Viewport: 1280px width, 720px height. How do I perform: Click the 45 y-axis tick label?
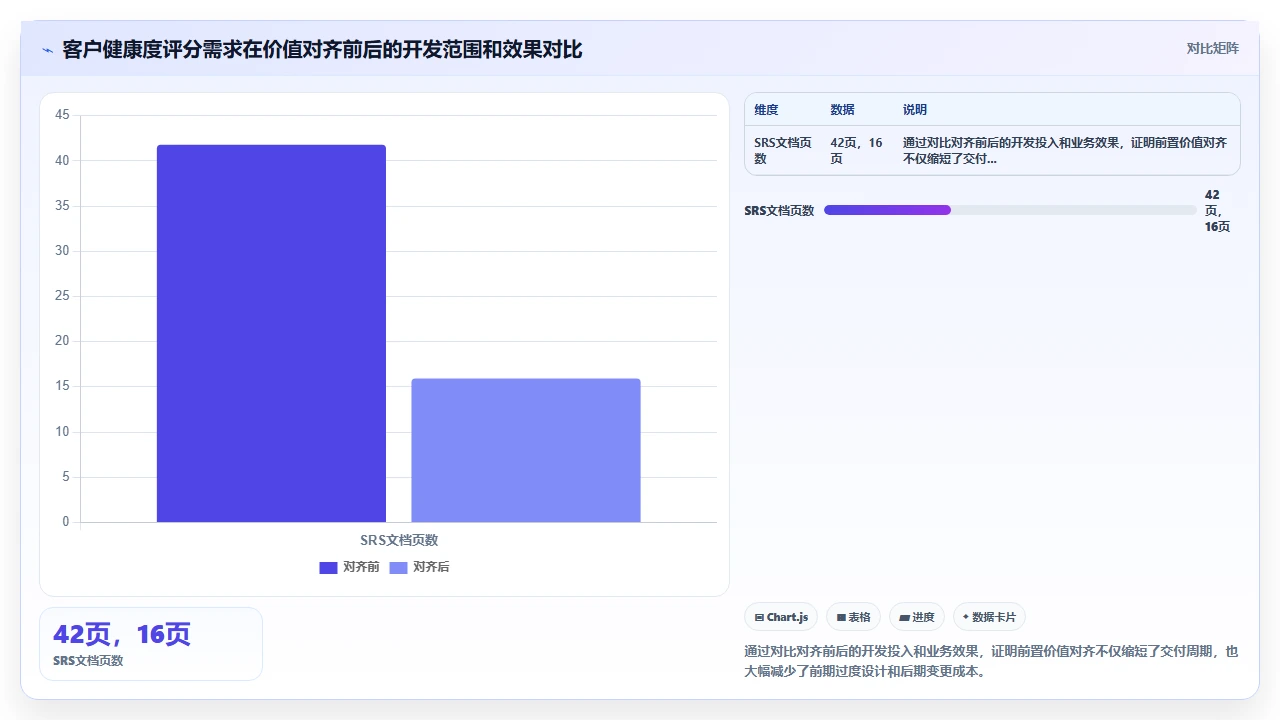(62, 115)
